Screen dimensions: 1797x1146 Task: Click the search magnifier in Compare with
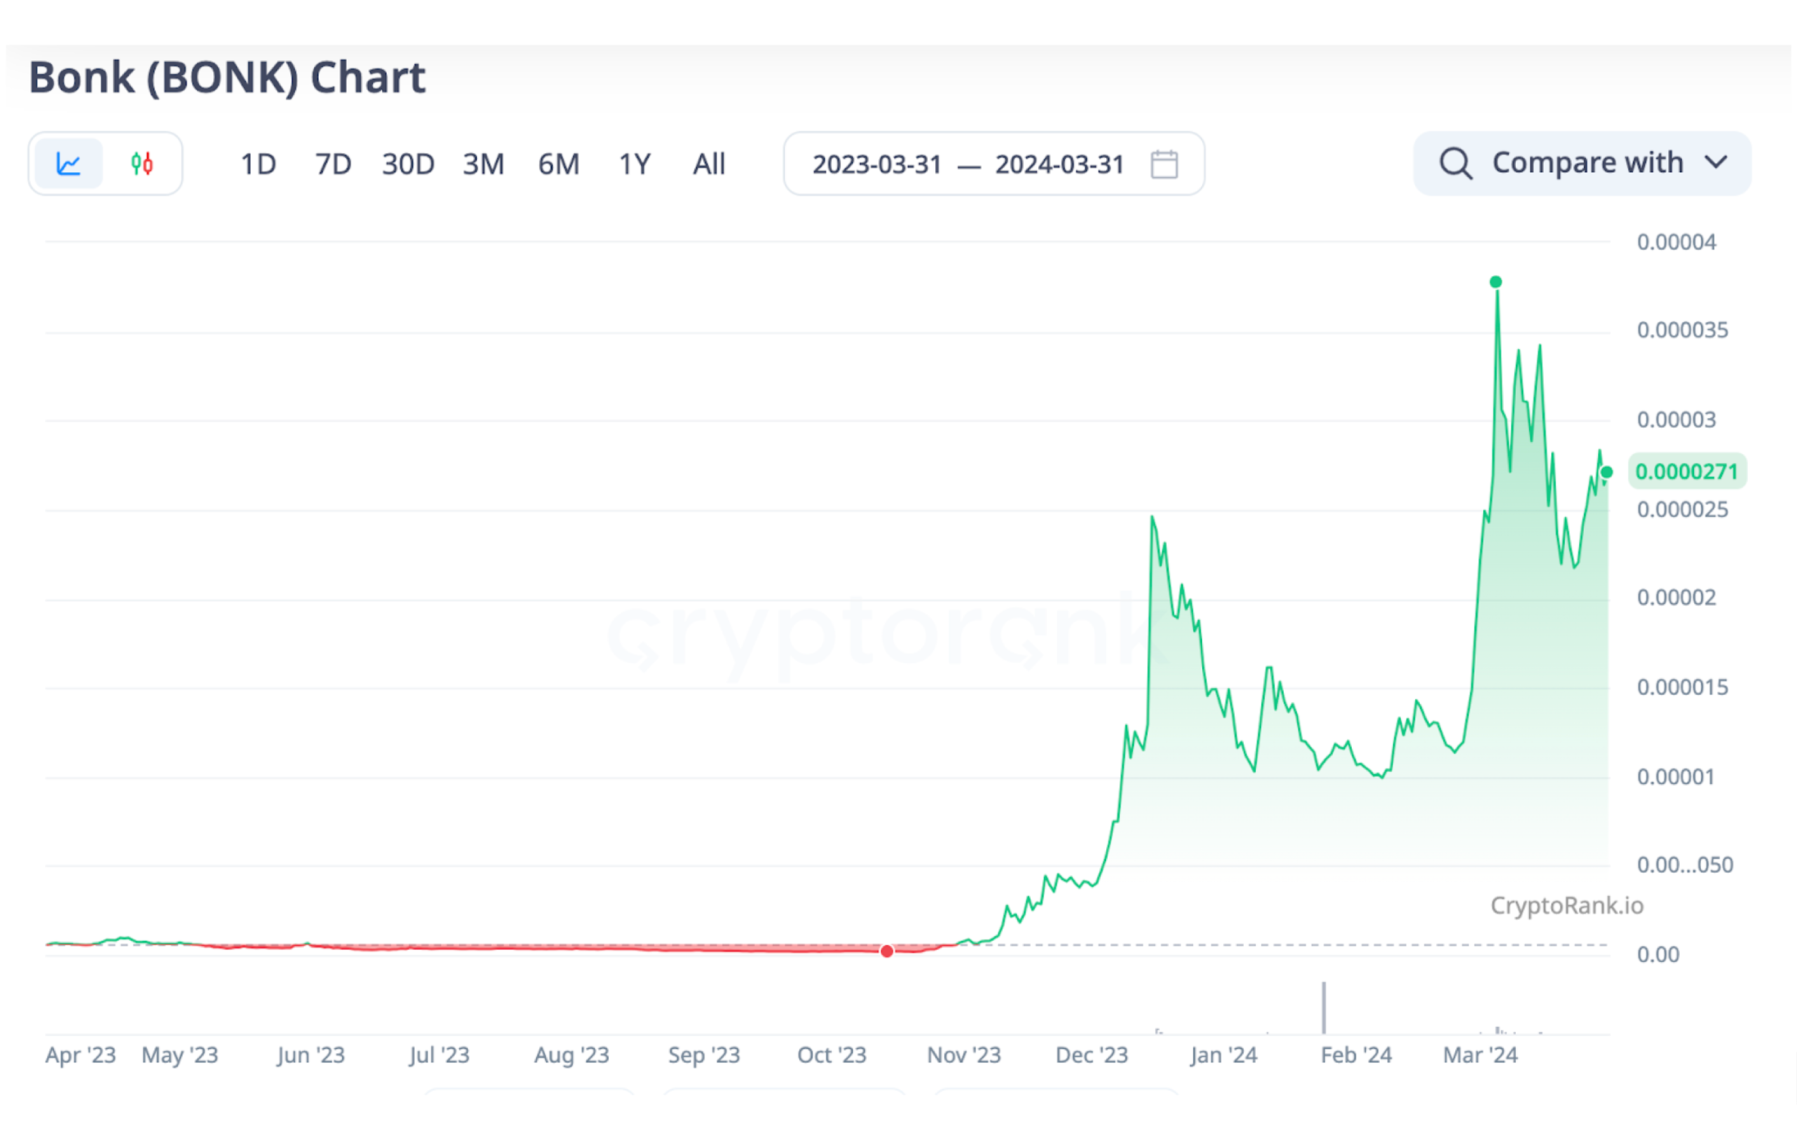click(x=1455, y=163)
